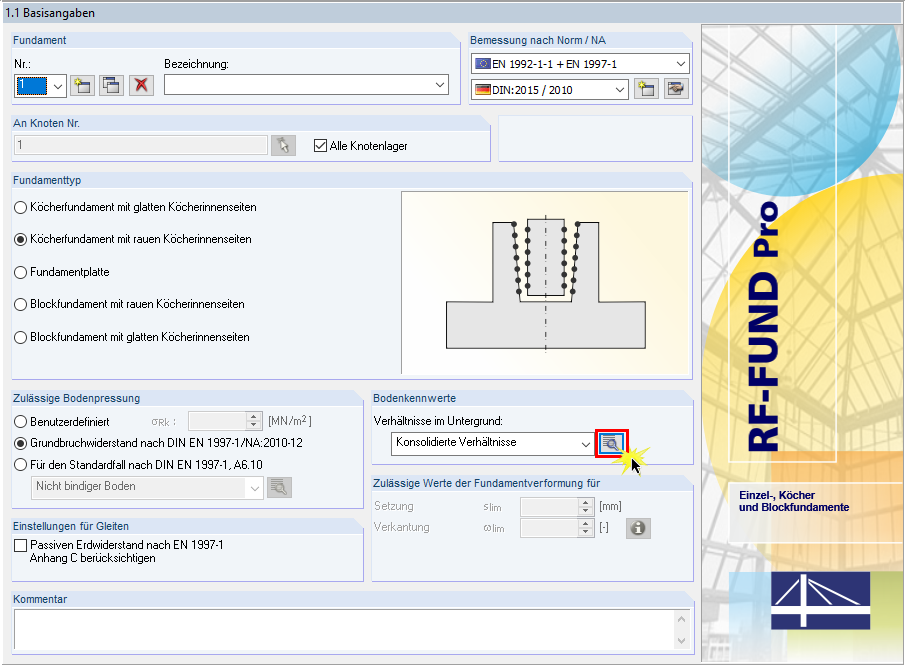
Task: Create a new foundation with the folder icon
Action: point(83,85)
